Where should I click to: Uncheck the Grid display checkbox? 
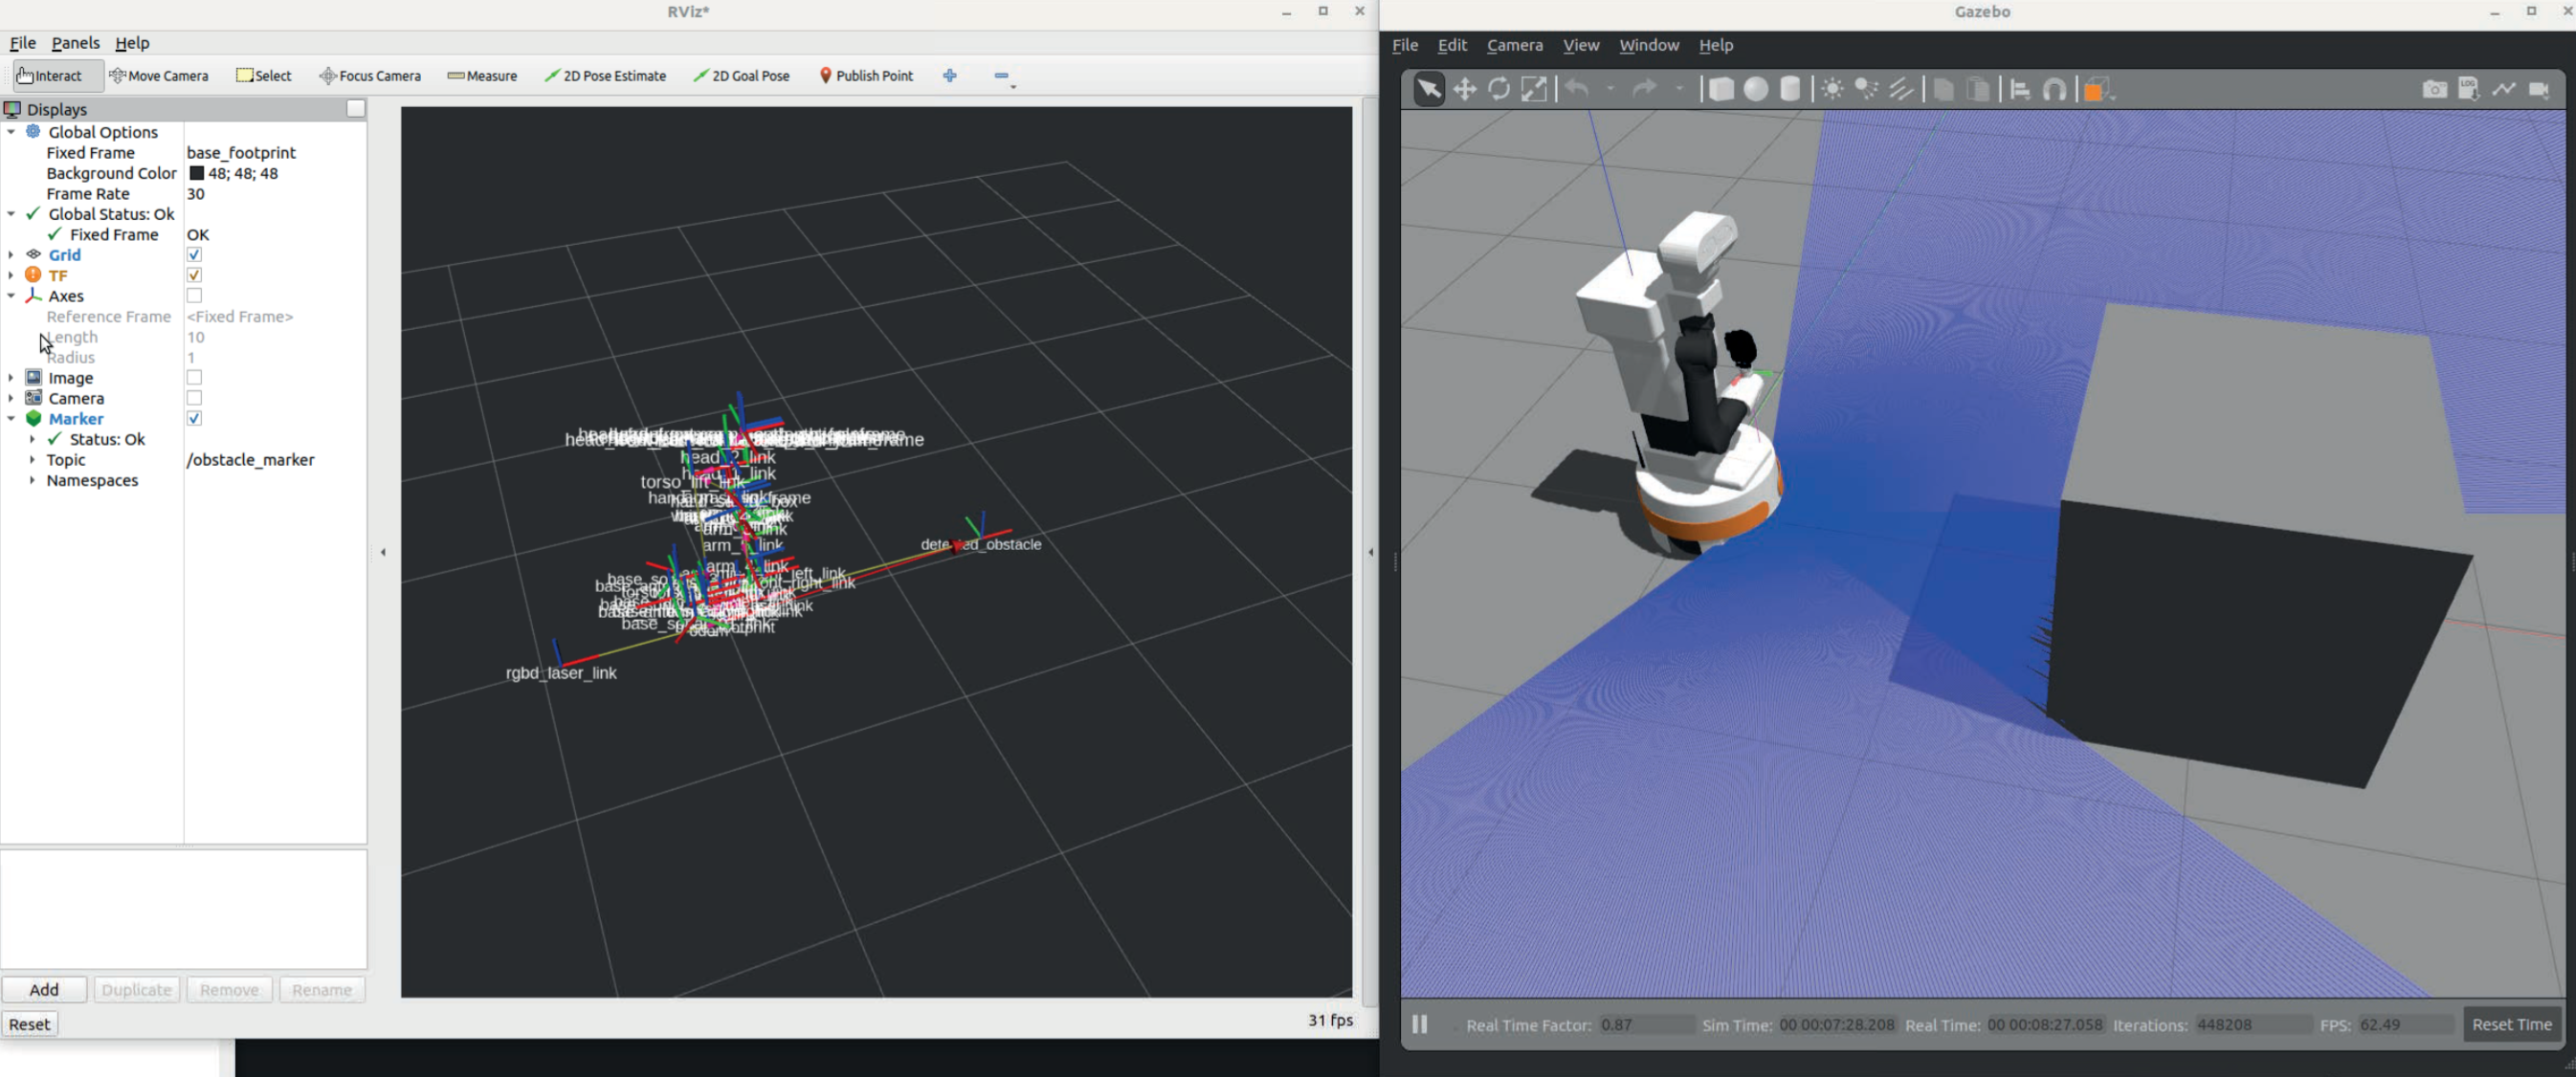coord(194,255)
